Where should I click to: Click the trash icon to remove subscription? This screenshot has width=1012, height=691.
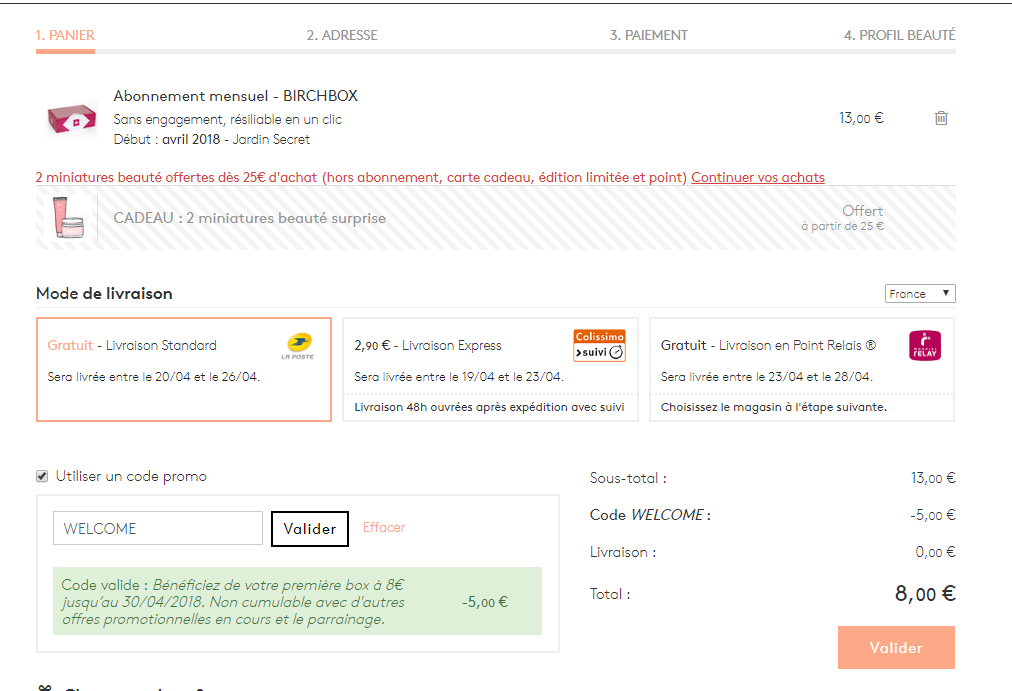tap(940, 118)
